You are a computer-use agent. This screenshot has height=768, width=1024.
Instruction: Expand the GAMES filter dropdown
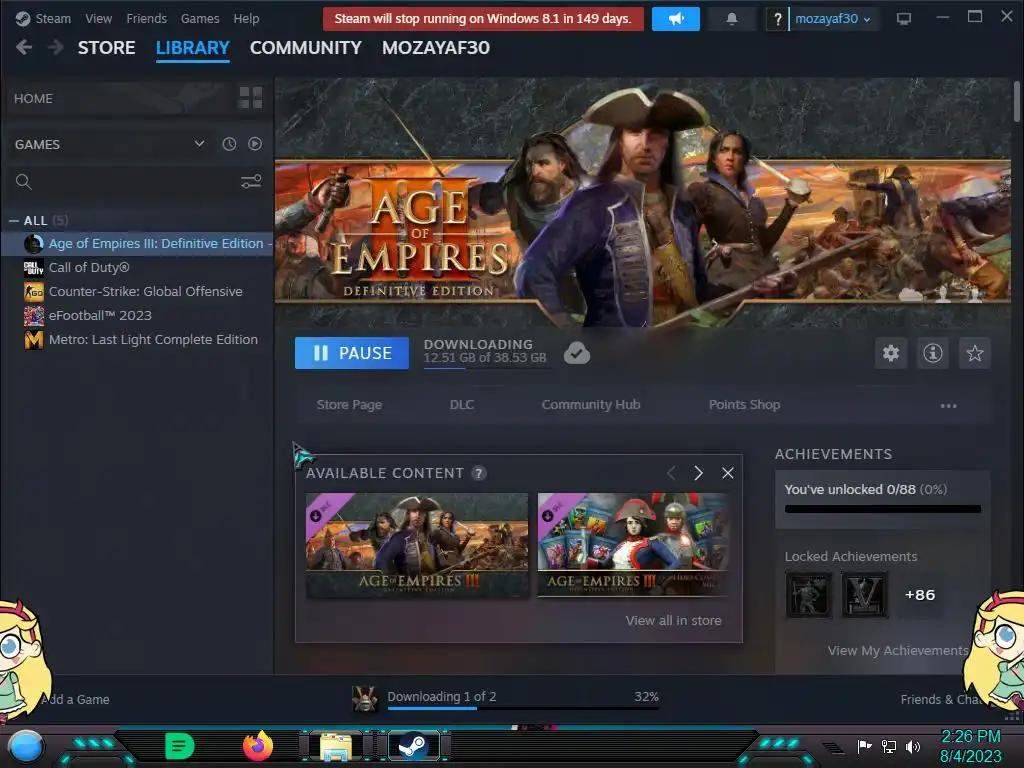pos(199,144)
